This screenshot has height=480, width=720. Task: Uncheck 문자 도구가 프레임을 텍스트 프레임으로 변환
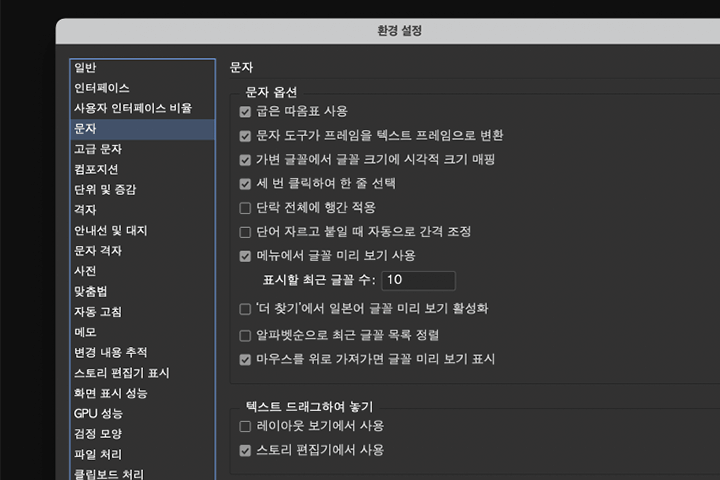click(x=245, y=136)
